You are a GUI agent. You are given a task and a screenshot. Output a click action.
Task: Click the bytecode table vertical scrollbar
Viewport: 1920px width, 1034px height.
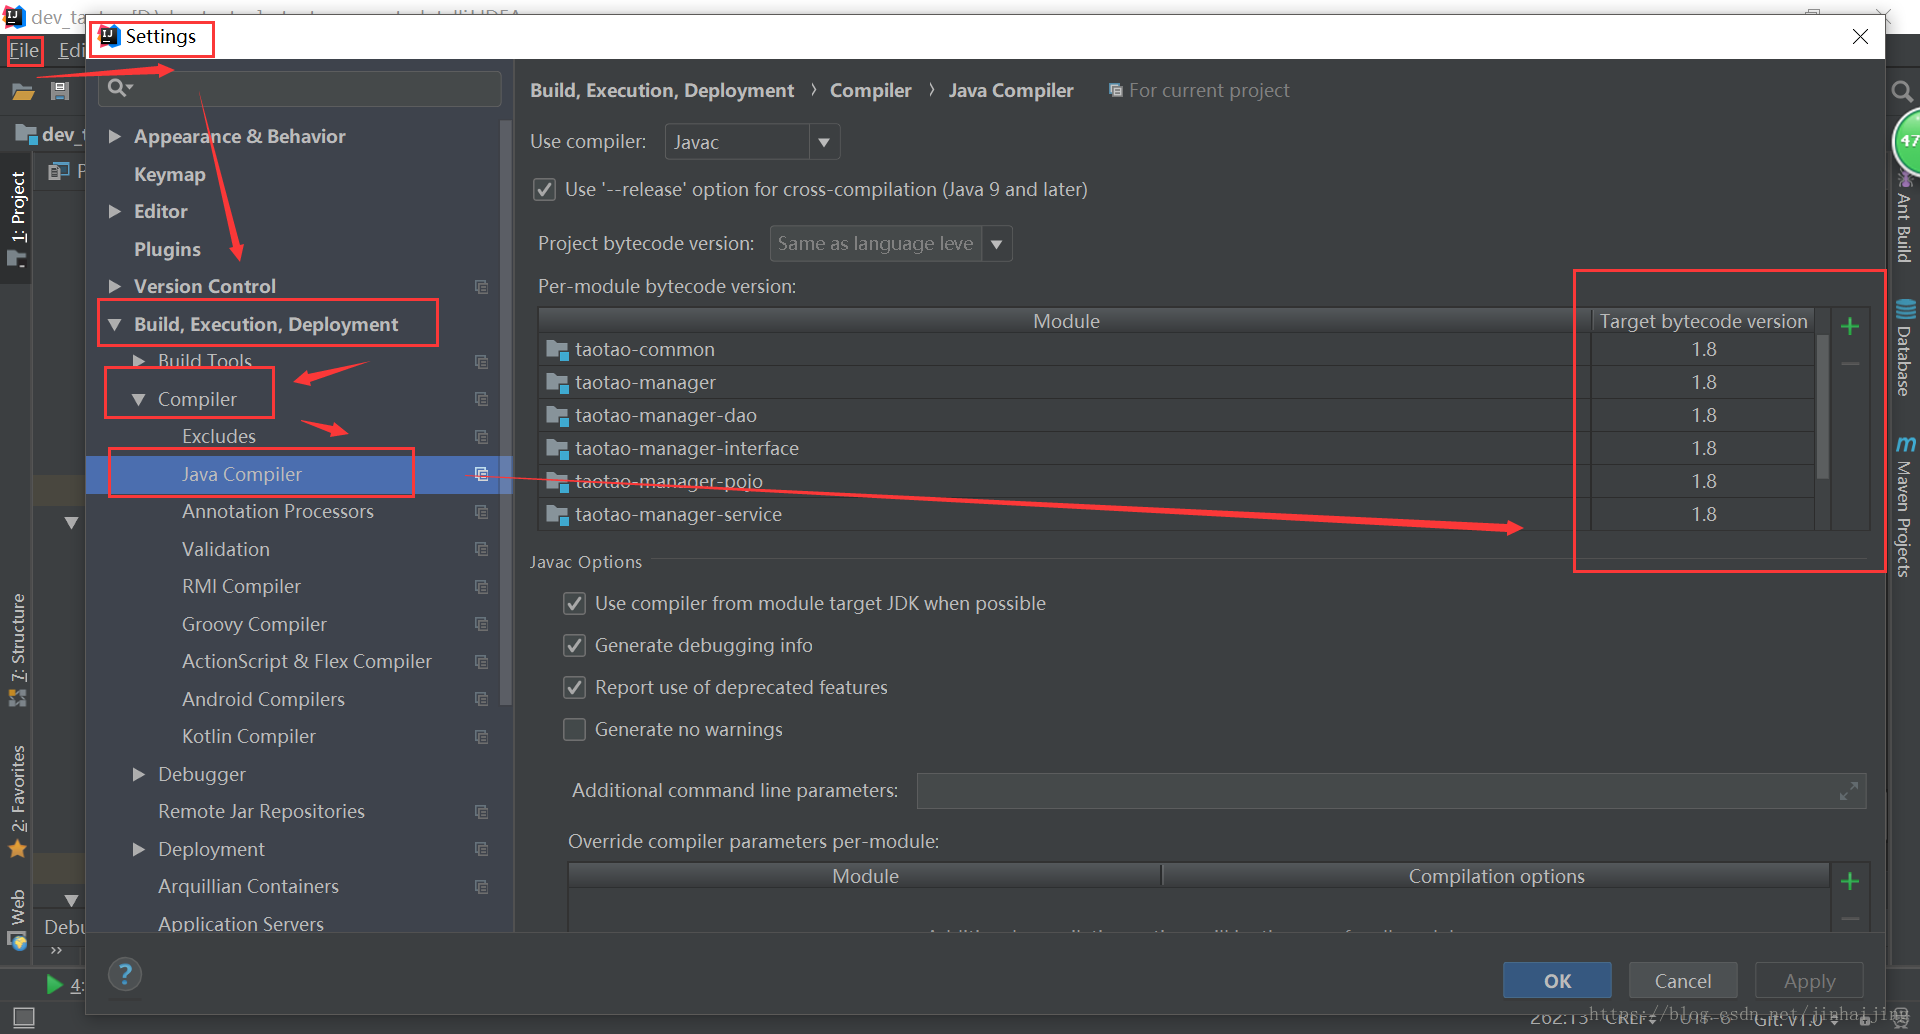(x=1822, y=407)
